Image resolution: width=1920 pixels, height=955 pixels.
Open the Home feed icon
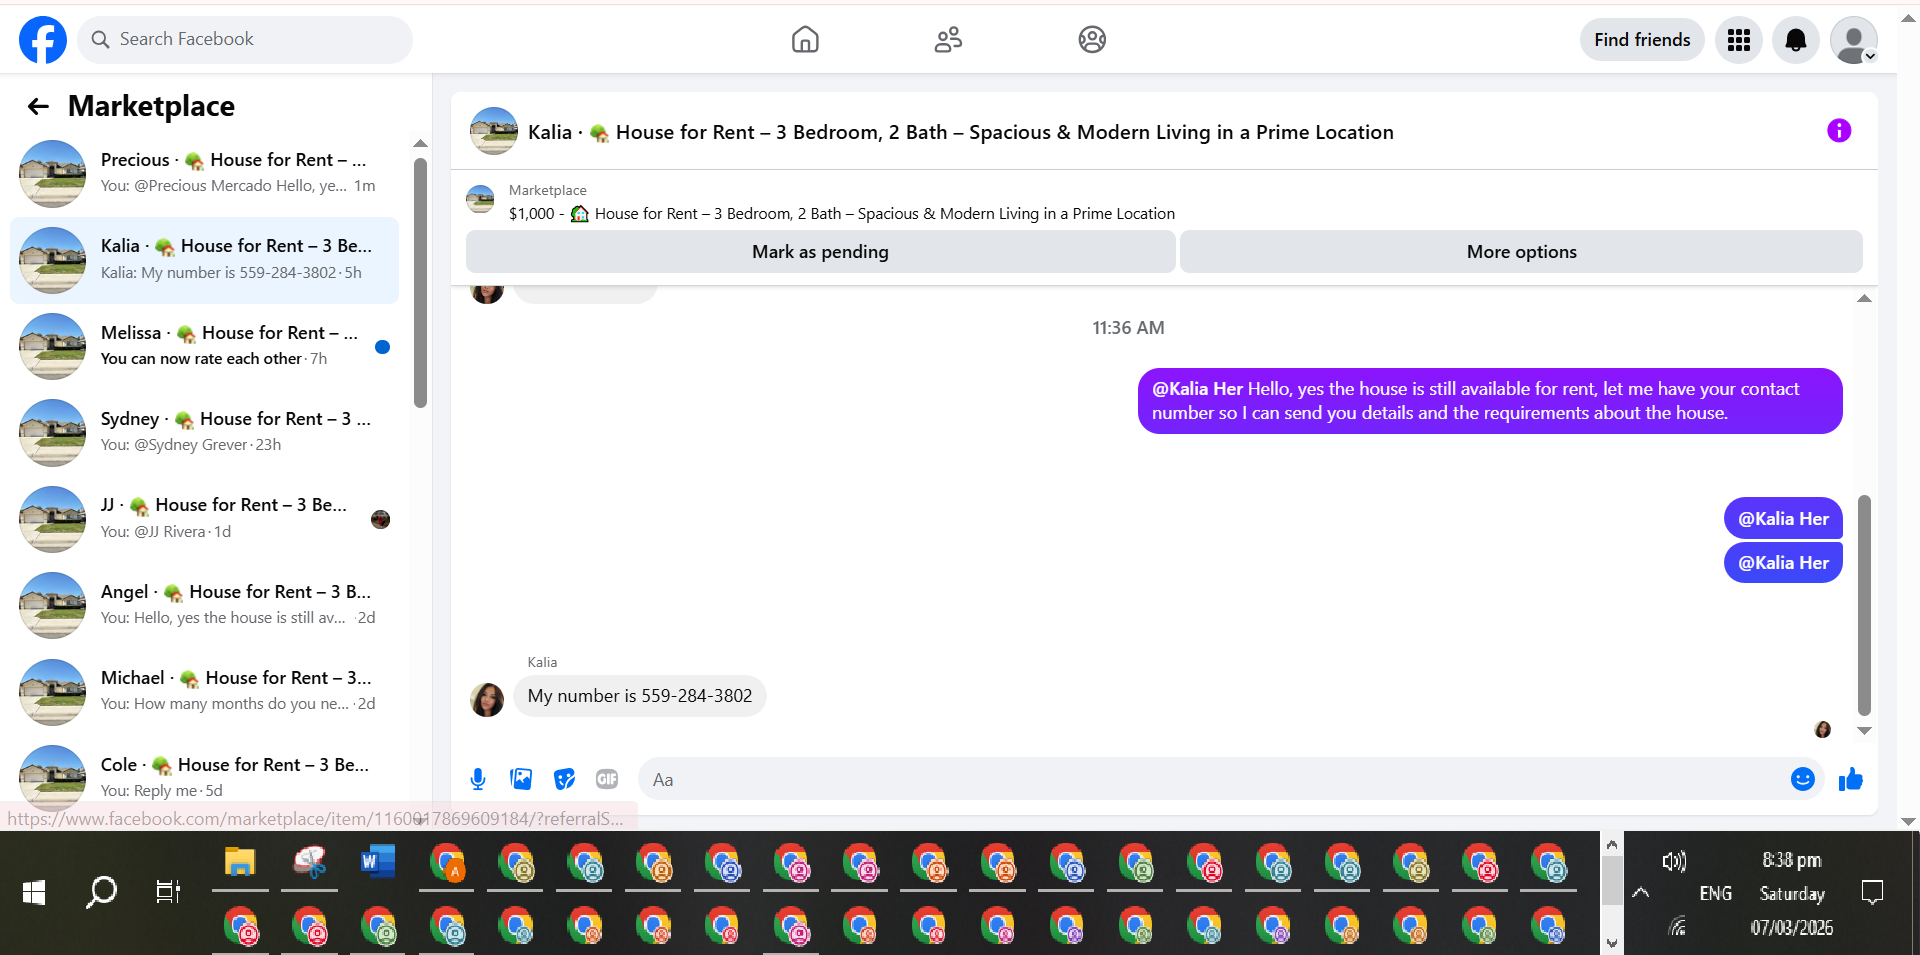pyautogui.click(x=805, y=40)
